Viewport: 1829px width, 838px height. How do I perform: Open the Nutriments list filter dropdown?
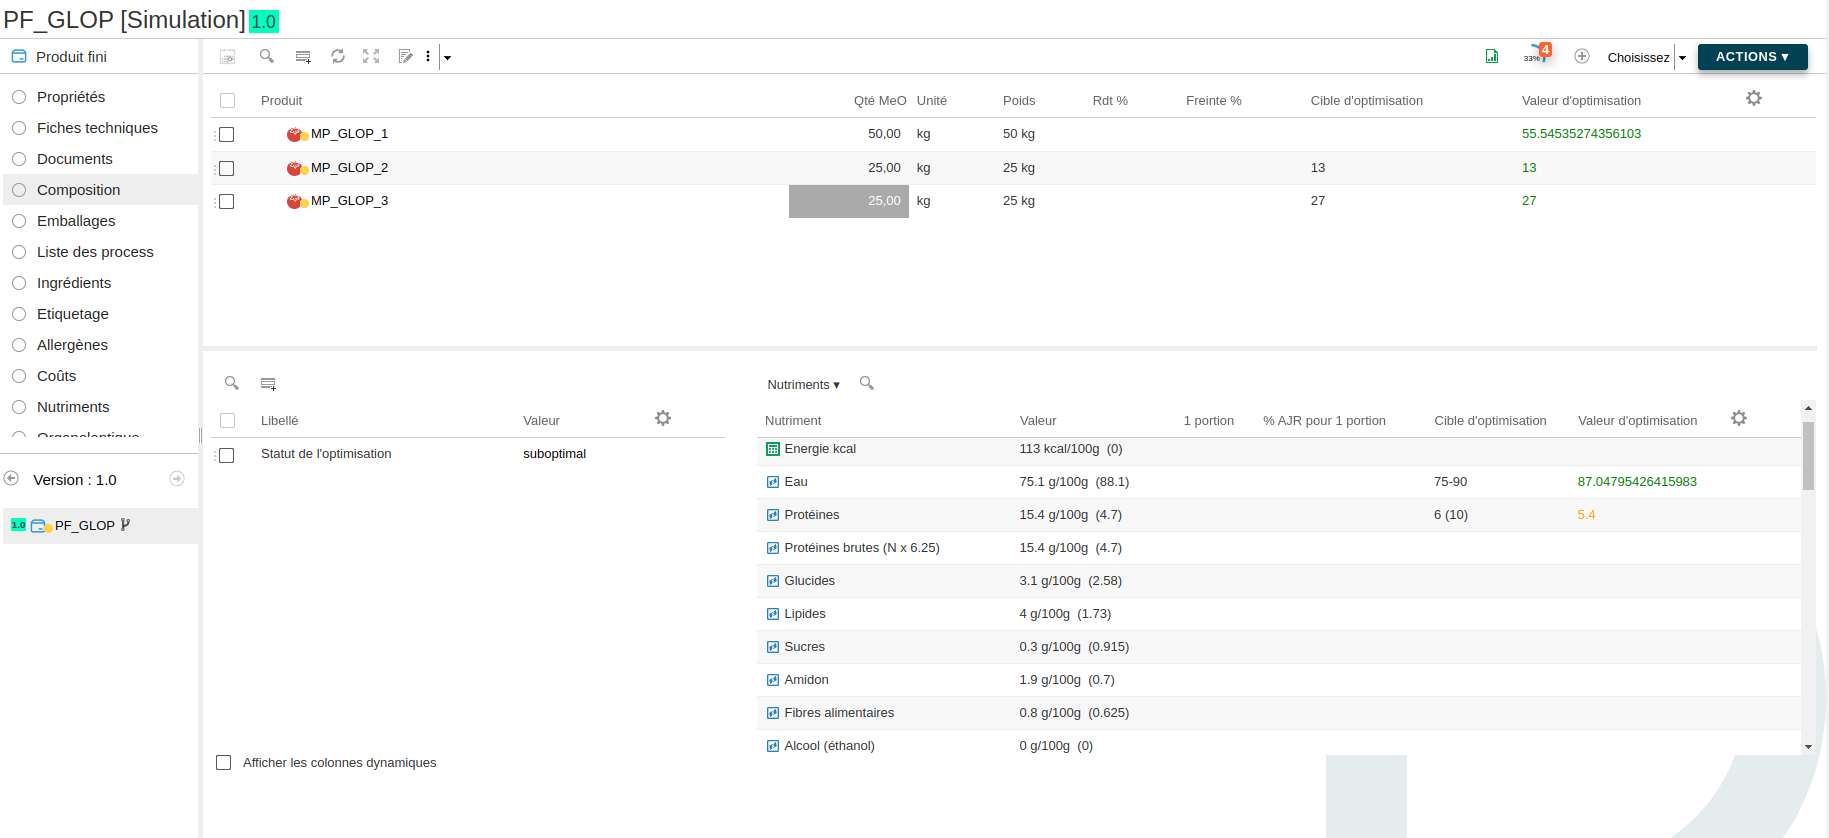pos(803,384)
